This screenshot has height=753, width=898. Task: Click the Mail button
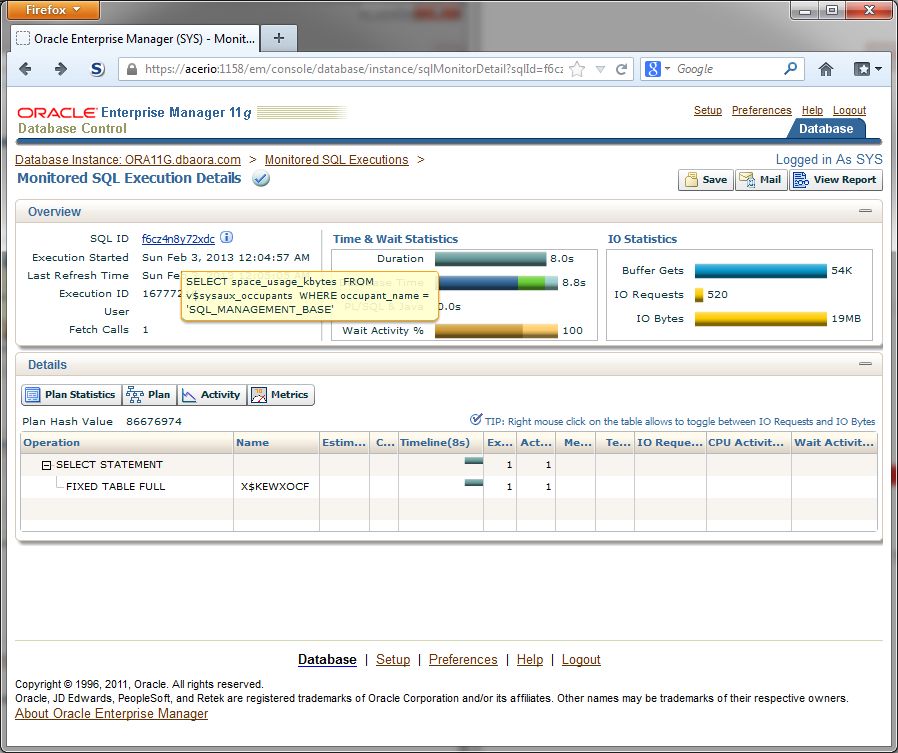click(x=761, y=180)
